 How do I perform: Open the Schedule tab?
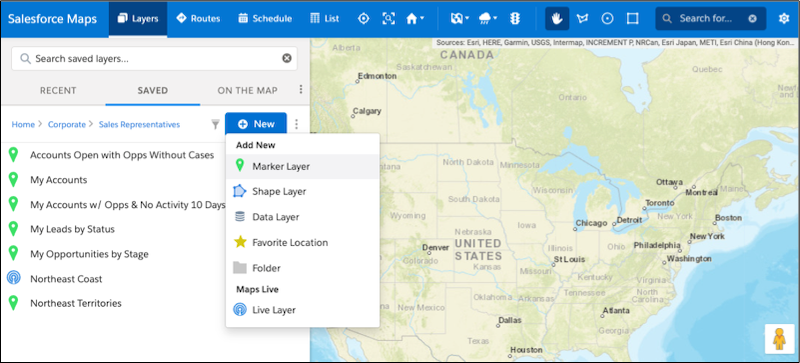[x=265, y=19]
